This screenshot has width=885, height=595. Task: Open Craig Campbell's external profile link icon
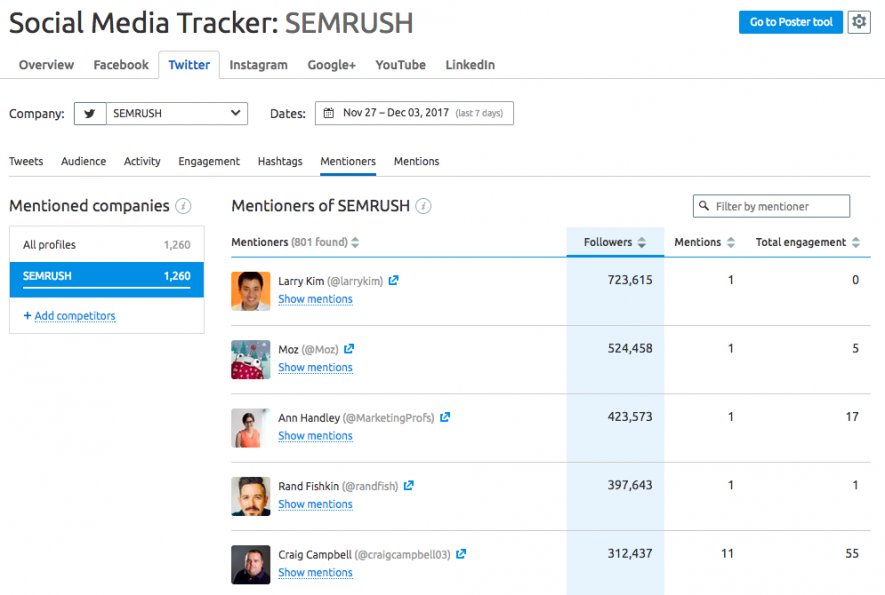[461, 554]
